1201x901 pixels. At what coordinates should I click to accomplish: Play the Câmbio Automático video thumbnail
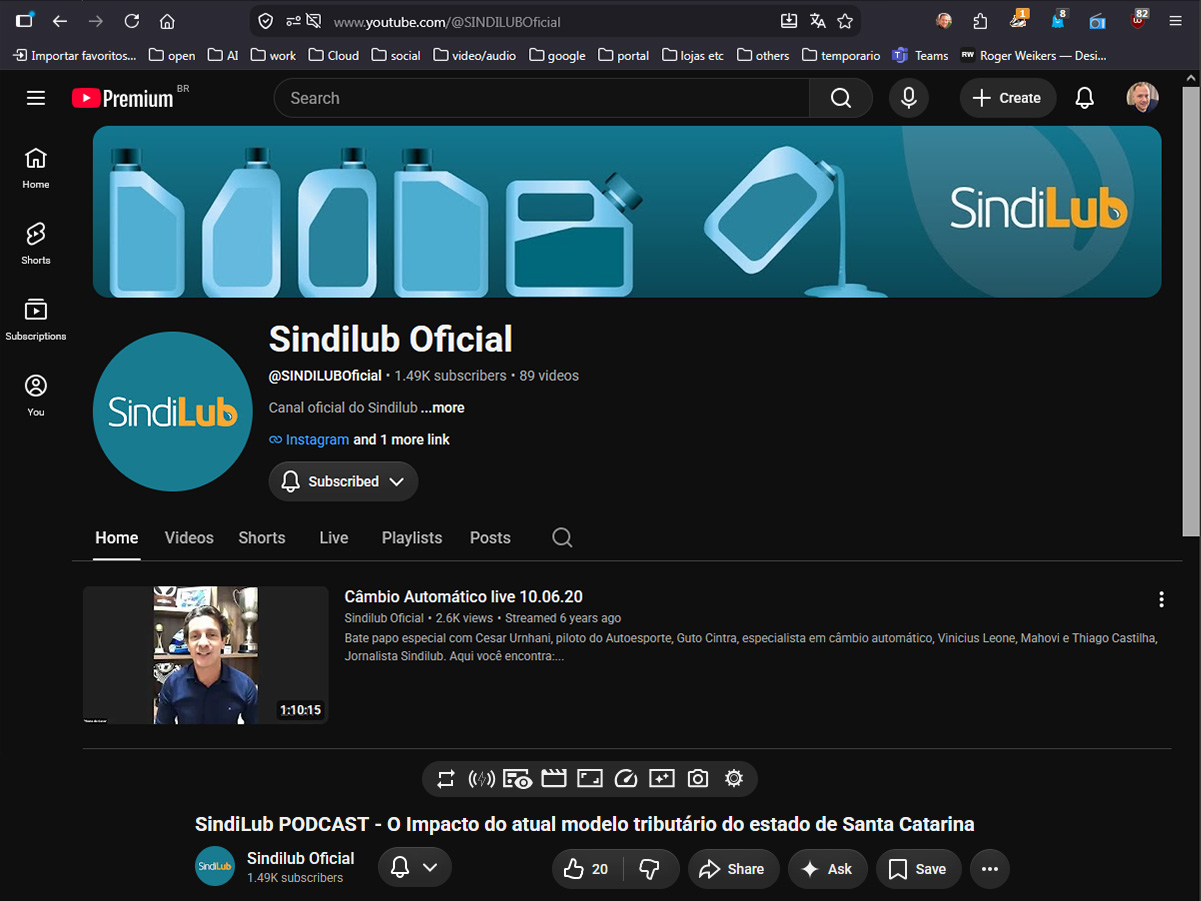point(205,655)
